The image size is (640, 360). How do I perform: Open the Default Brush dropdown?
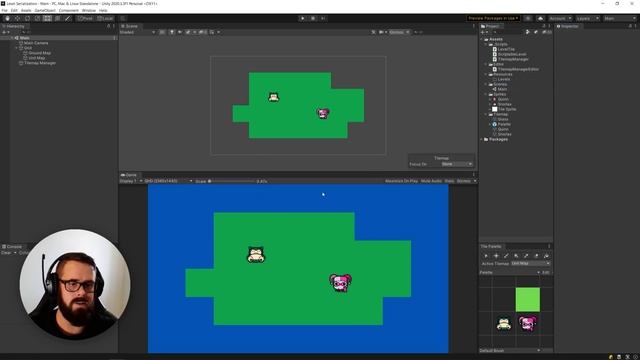pyautogui.click(x=510, y=351)
